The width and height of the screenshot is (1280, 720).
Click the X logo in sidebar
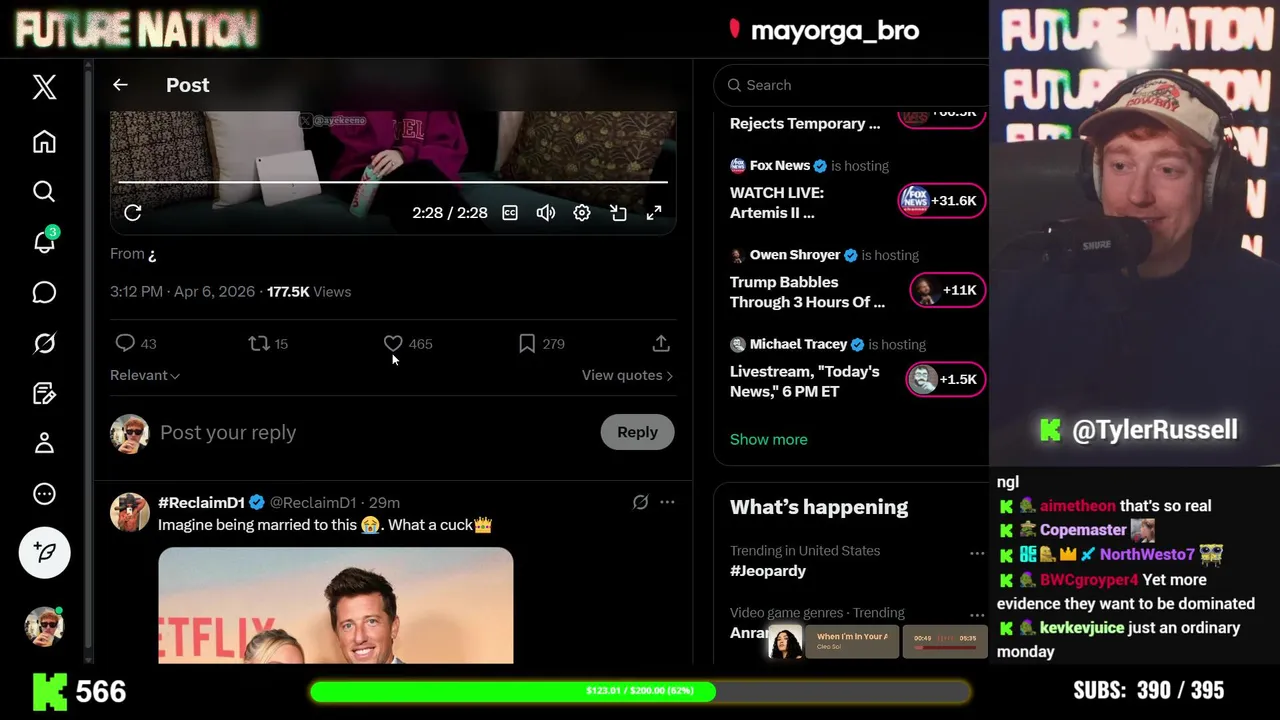(44, 86)
